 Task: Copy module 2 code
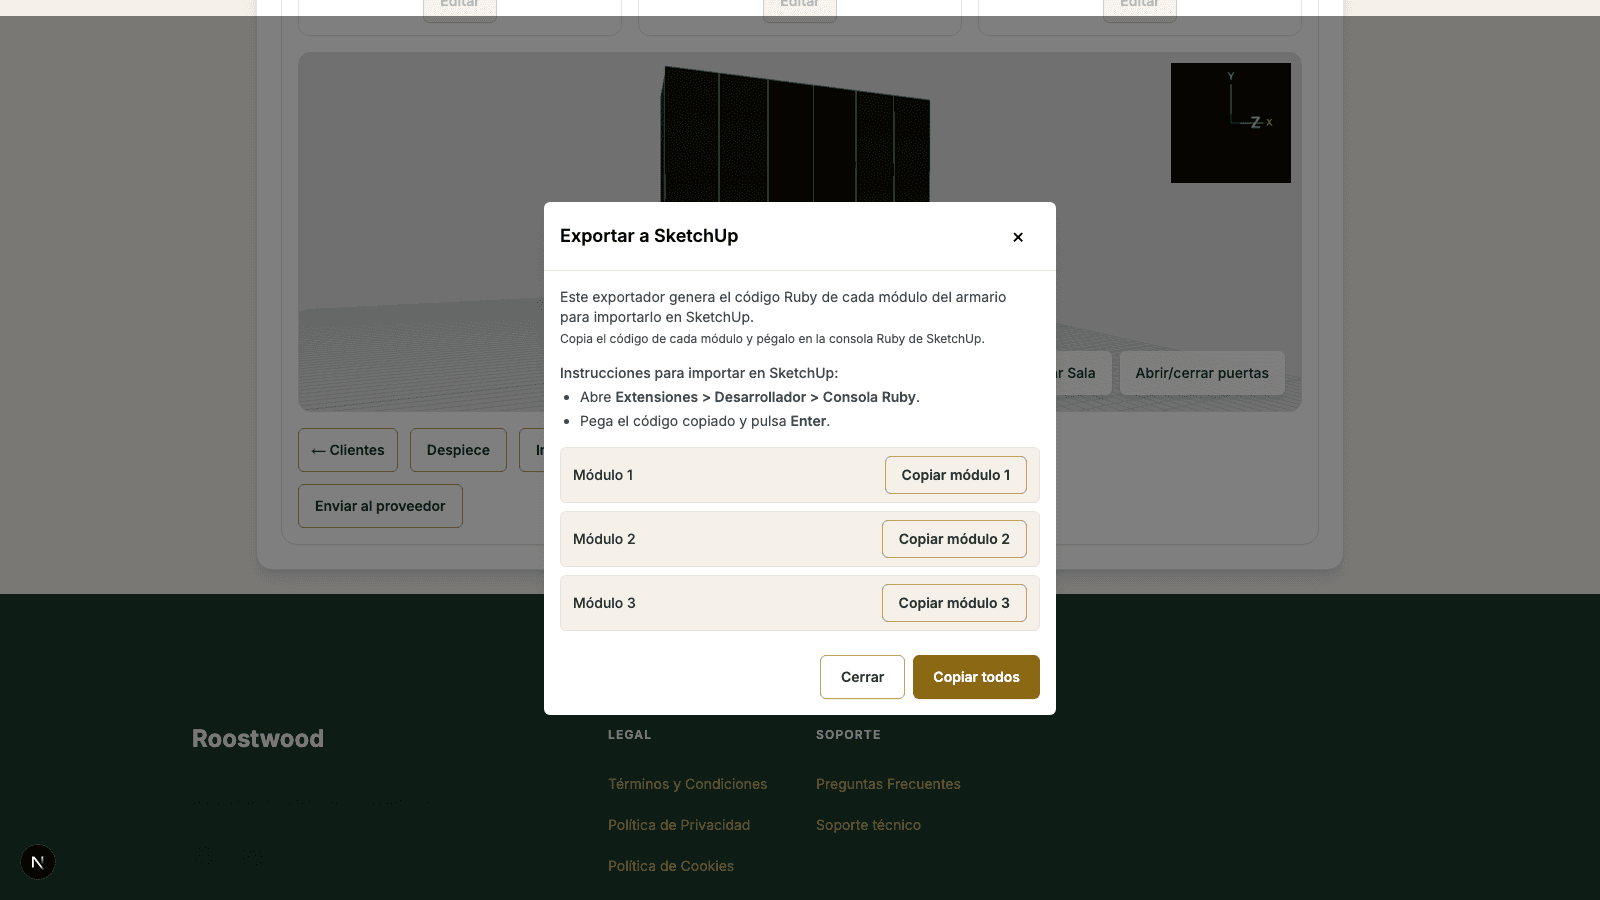[x=954, y=539]
